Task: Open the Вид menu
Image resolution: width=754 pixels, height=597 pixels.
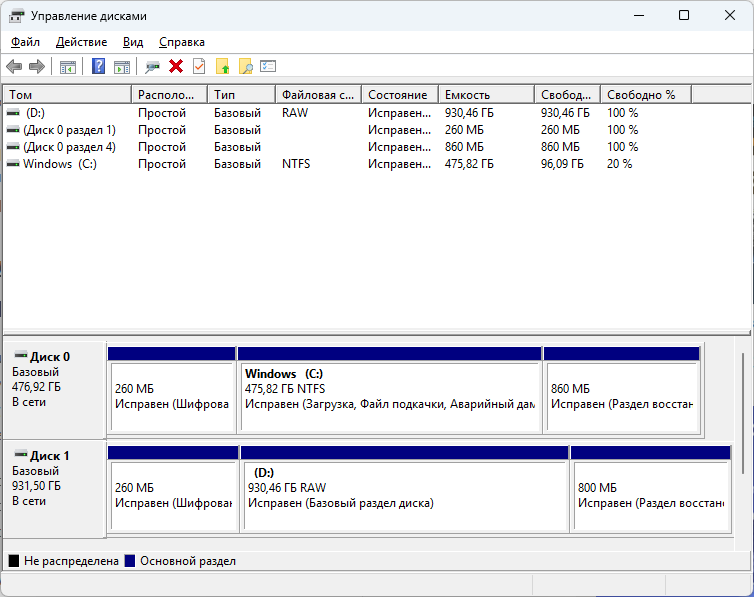Action: pyautogui.click(x=133, y=42)
